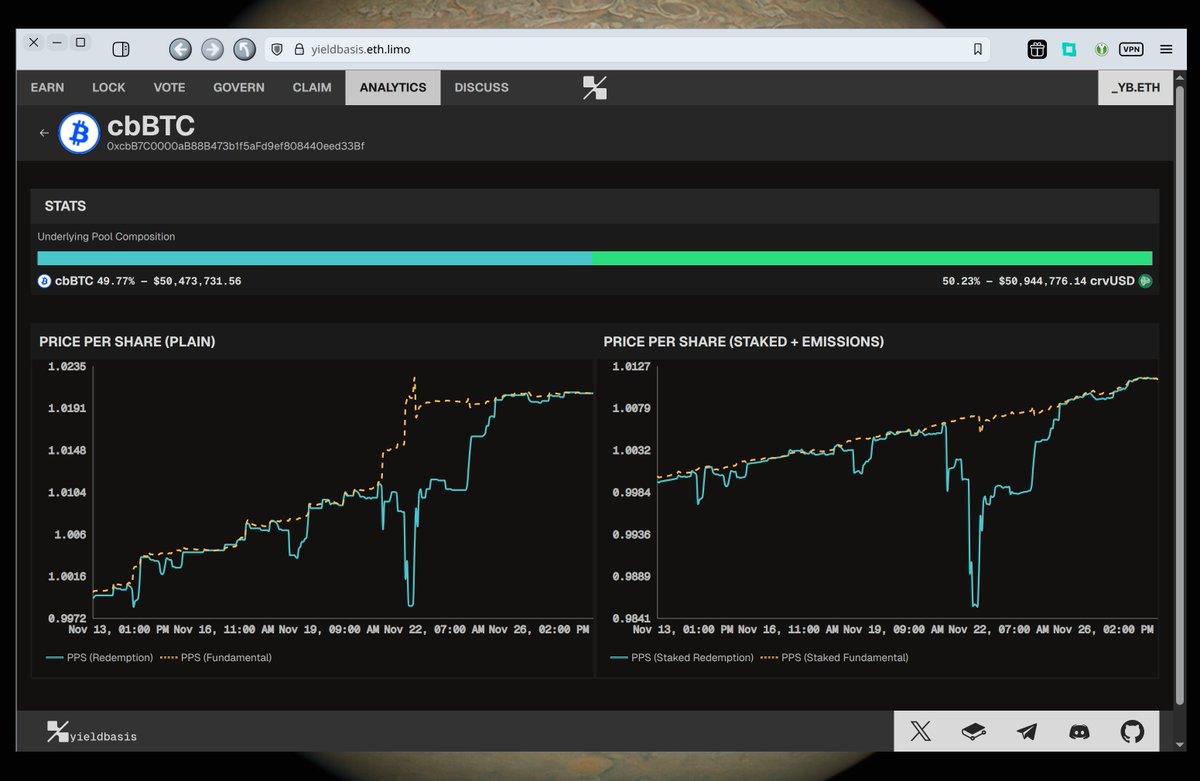1200x781 pixels.
Task: Toggle the PPS (Staked Redemption) legend entry
Action: tap(682, 658)
